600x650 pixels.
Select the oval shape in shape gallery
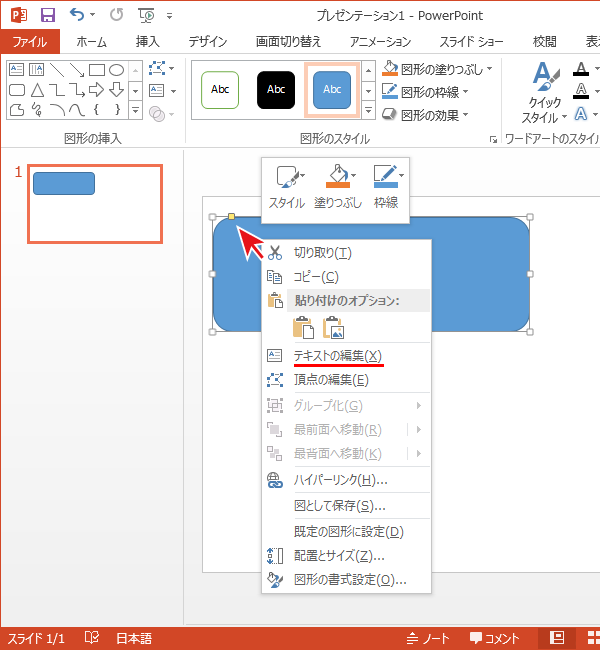(117, 70)
